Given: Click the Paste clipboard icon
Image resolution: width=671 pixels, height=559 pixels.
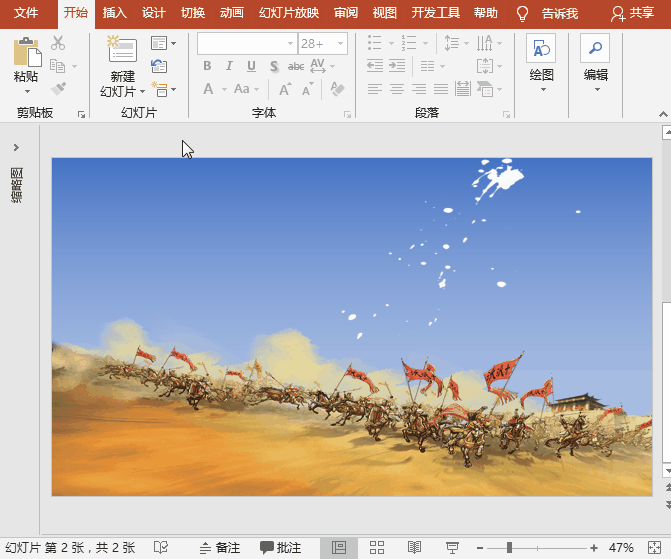Looking at the screenshot, I should (27, 52).
